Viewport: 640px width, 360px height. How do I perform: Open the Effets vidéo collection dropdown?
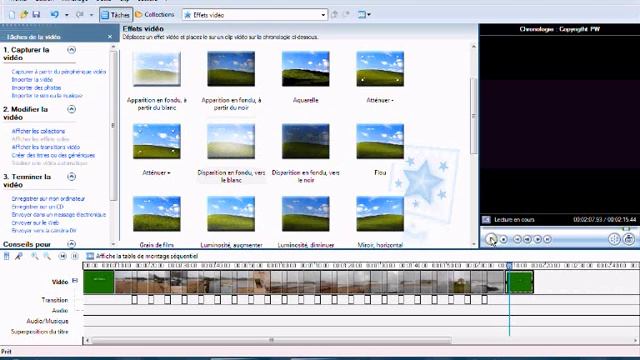point(255,15)
